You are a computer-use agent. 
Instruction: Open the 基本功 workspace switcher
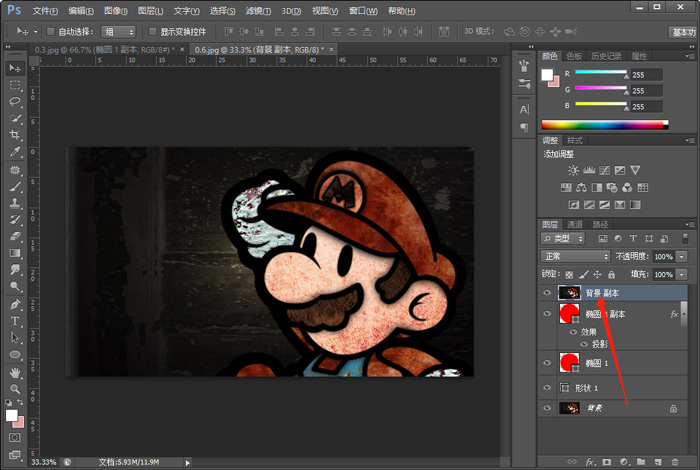pyautogui.click(x=683, y=32)
